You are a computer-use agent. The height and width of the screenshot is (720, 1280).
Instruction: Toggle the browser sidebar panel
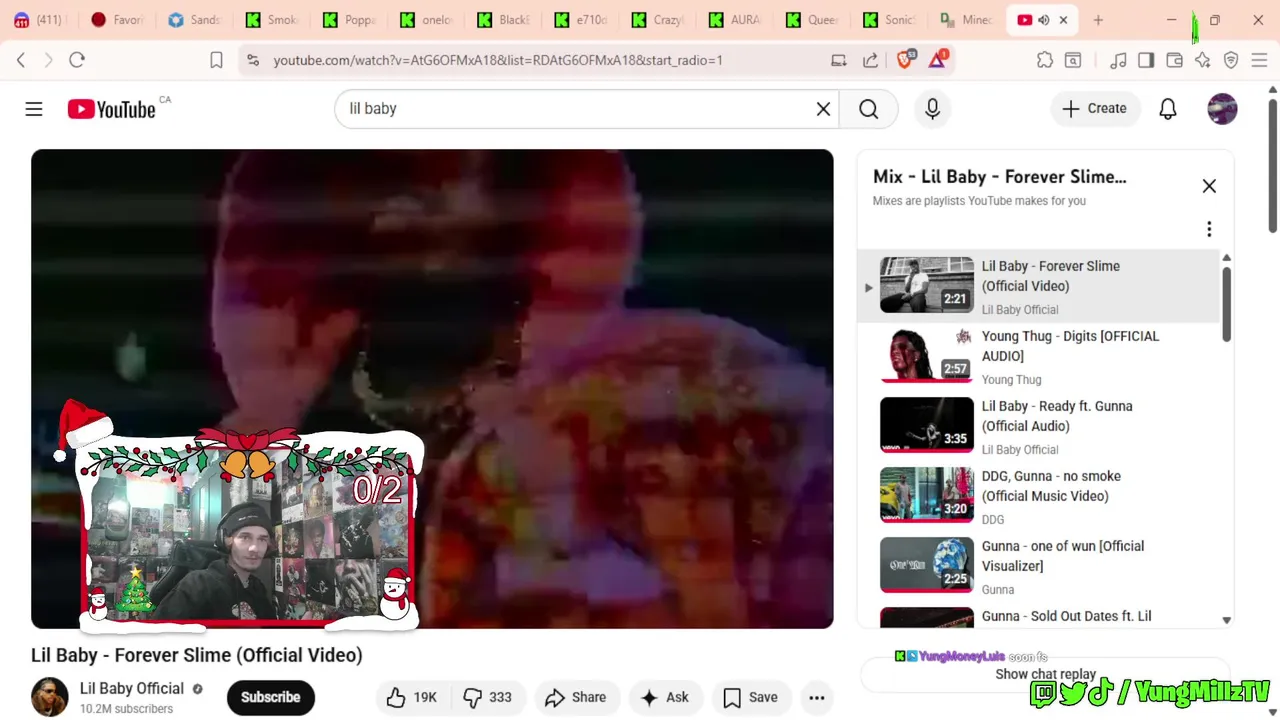click(x=1146, y=60)
